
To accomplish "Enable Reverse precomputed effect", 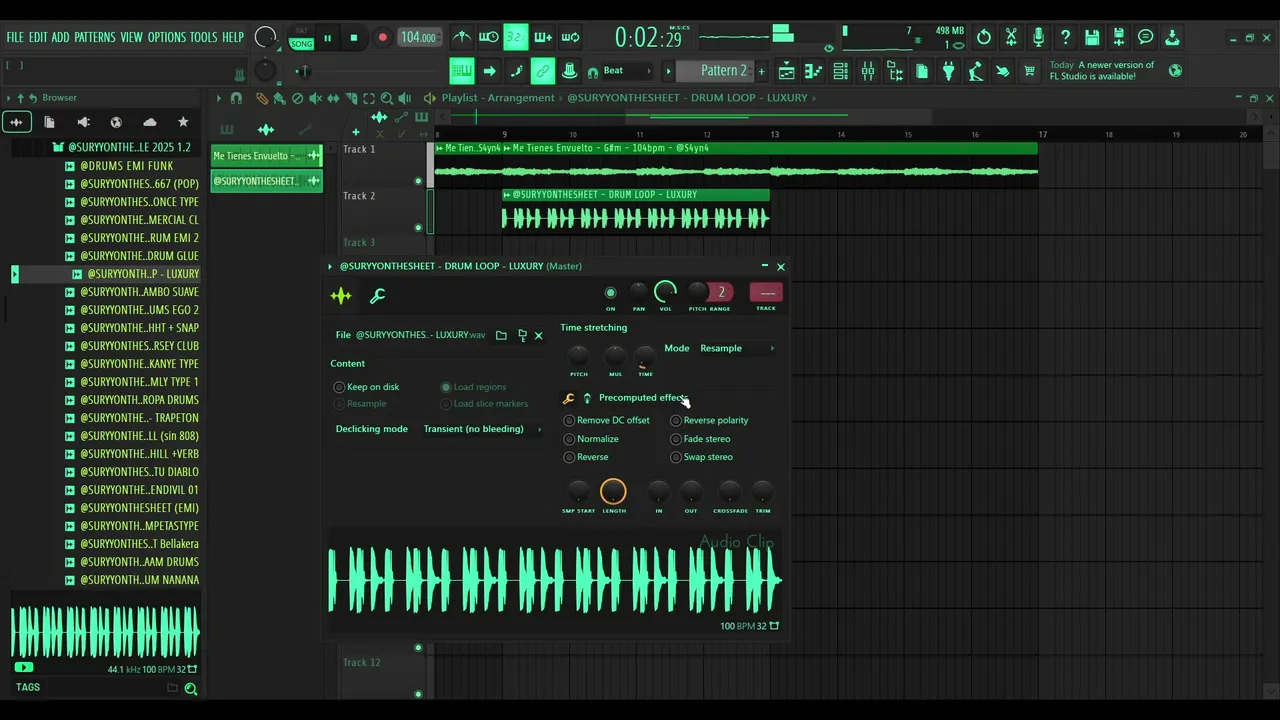I will (x=587, y=457).
